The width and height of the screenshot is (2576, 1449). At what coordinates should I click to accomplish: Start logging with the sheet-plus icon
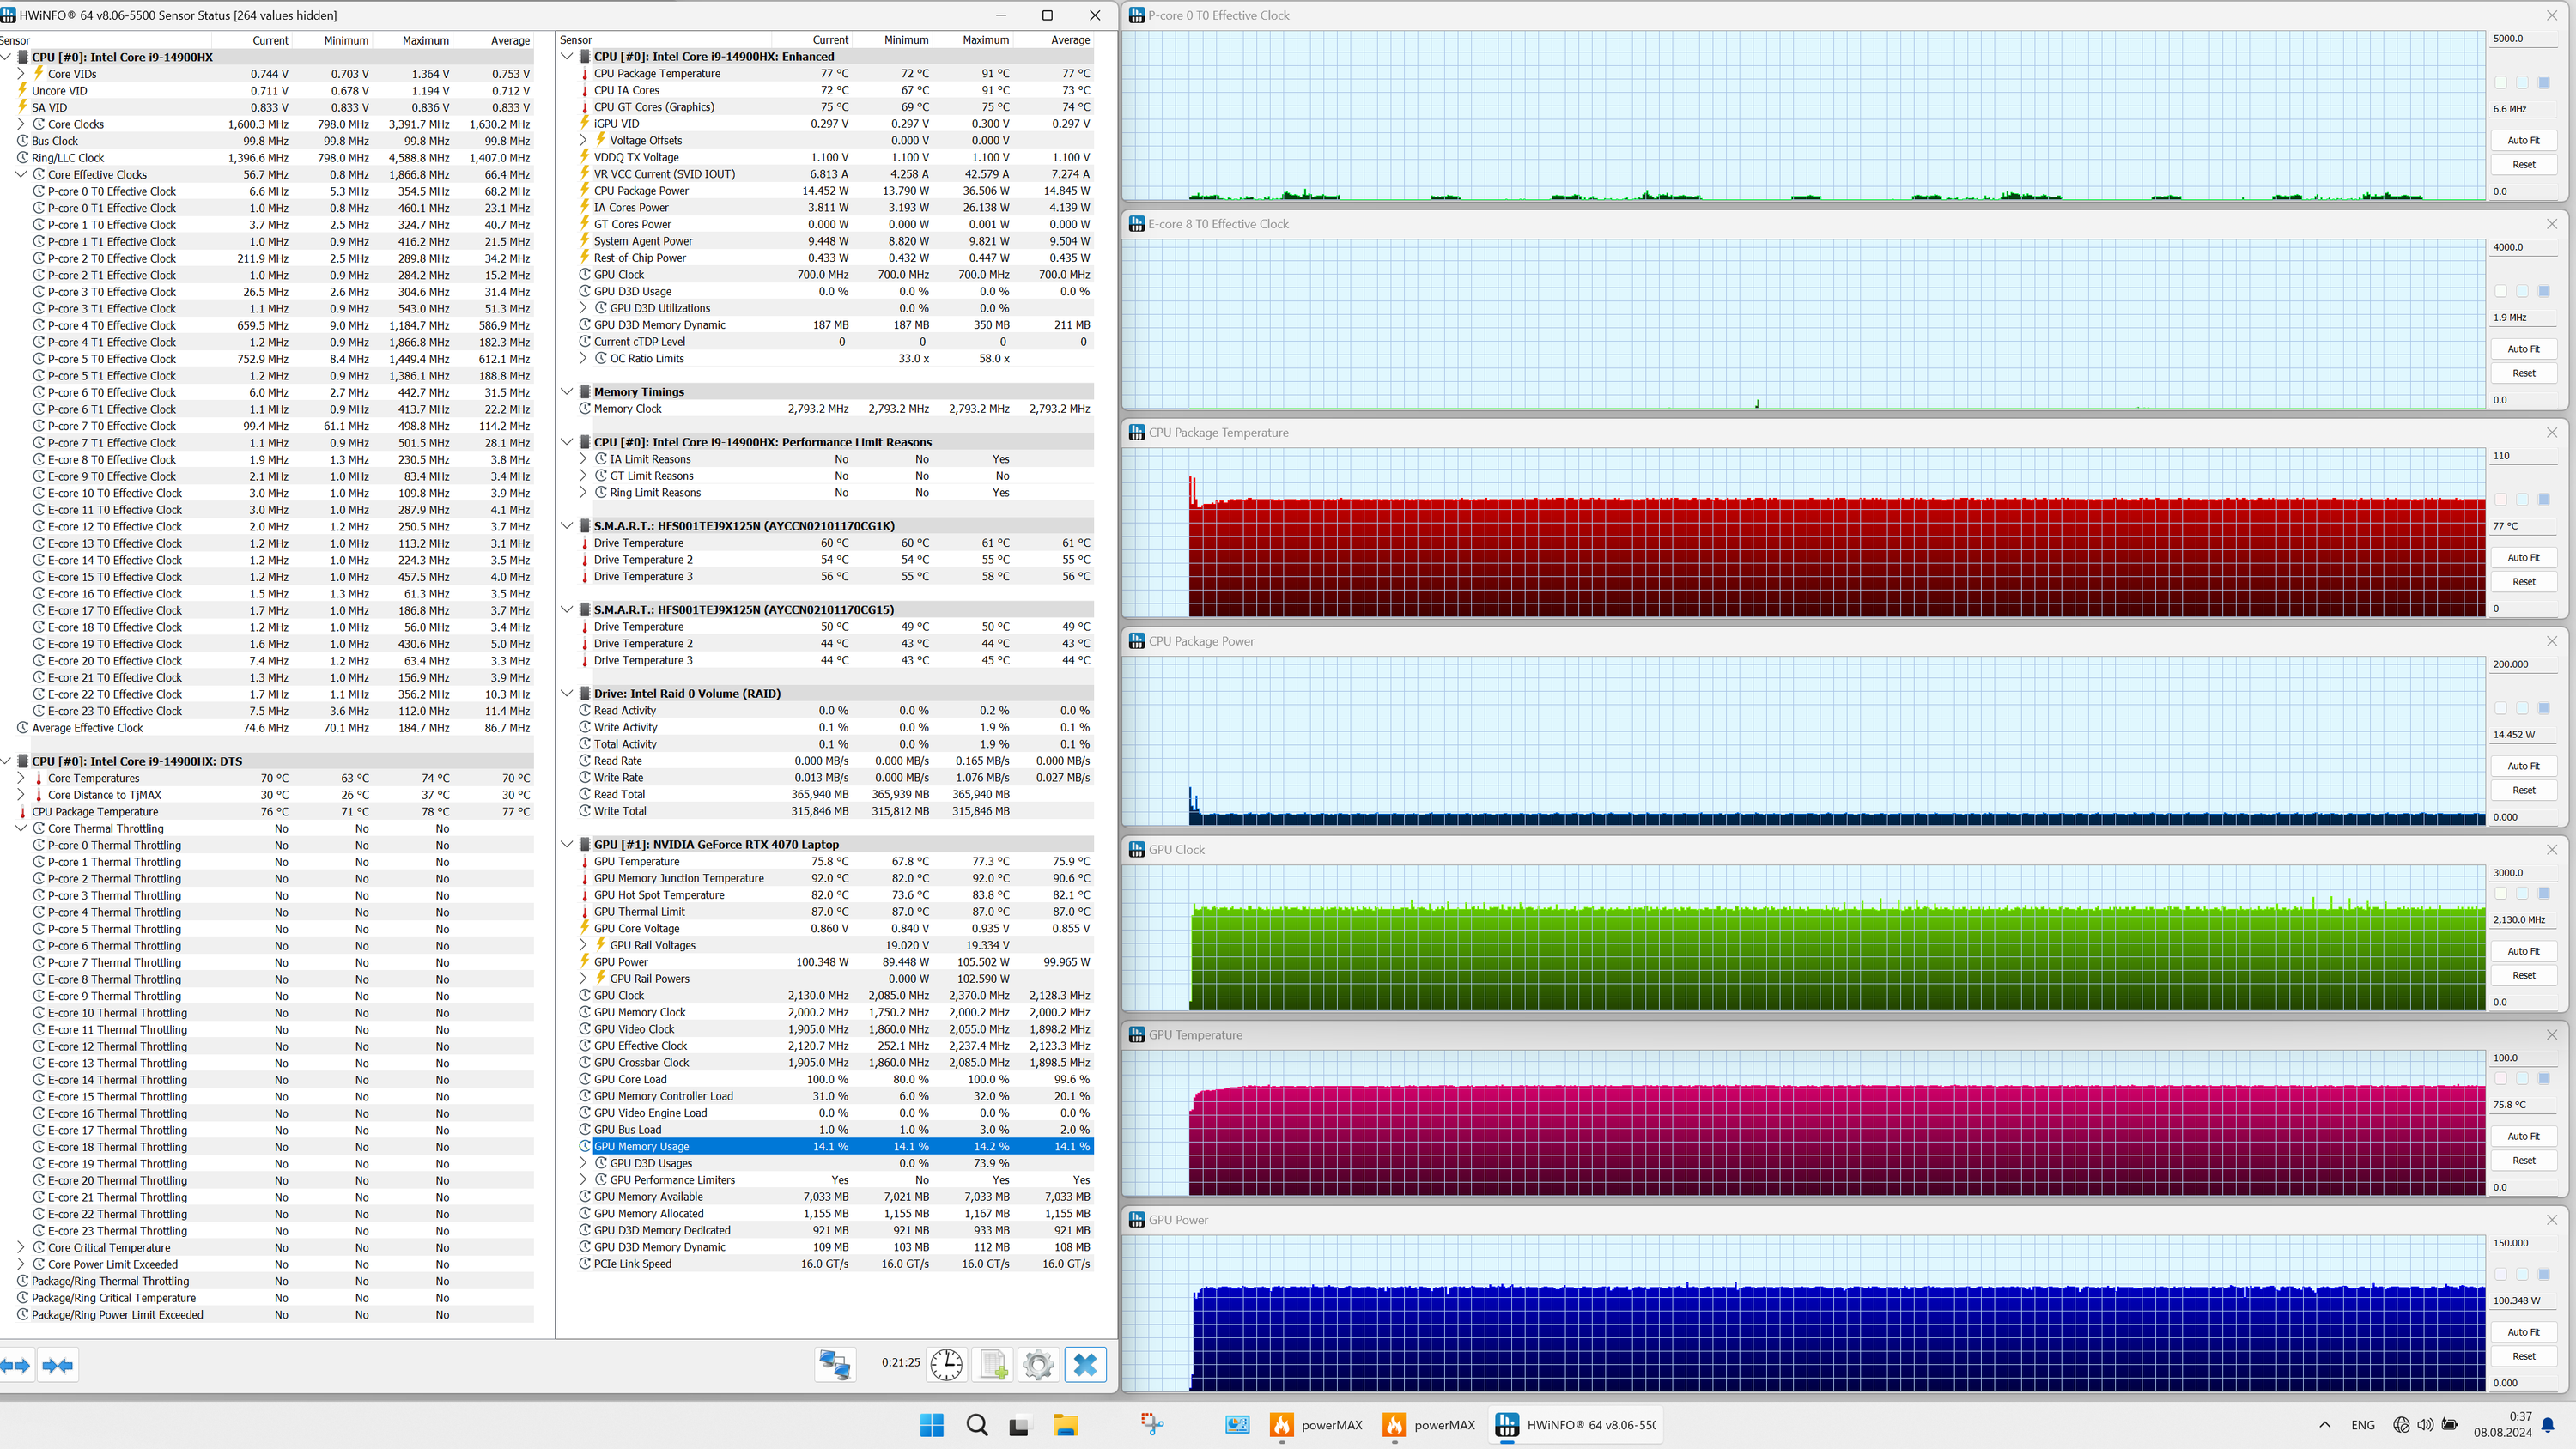[993, 1364]
